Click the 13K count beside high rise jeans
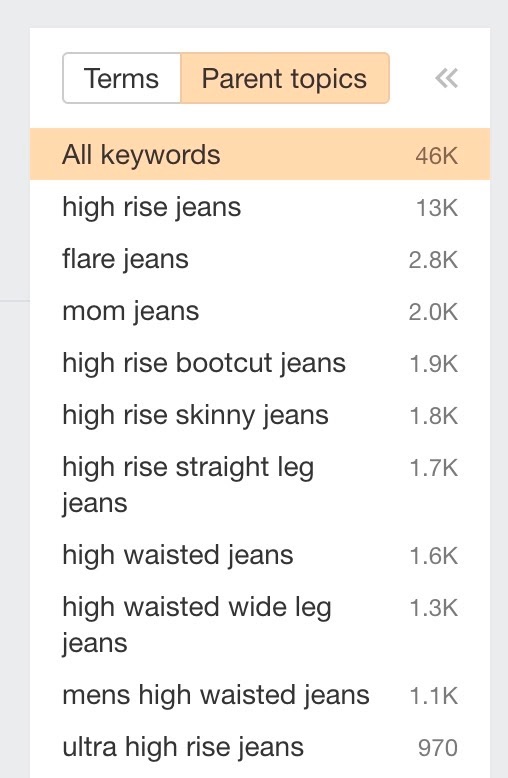This screenshot has width=508, height=778. pos(437,208)
